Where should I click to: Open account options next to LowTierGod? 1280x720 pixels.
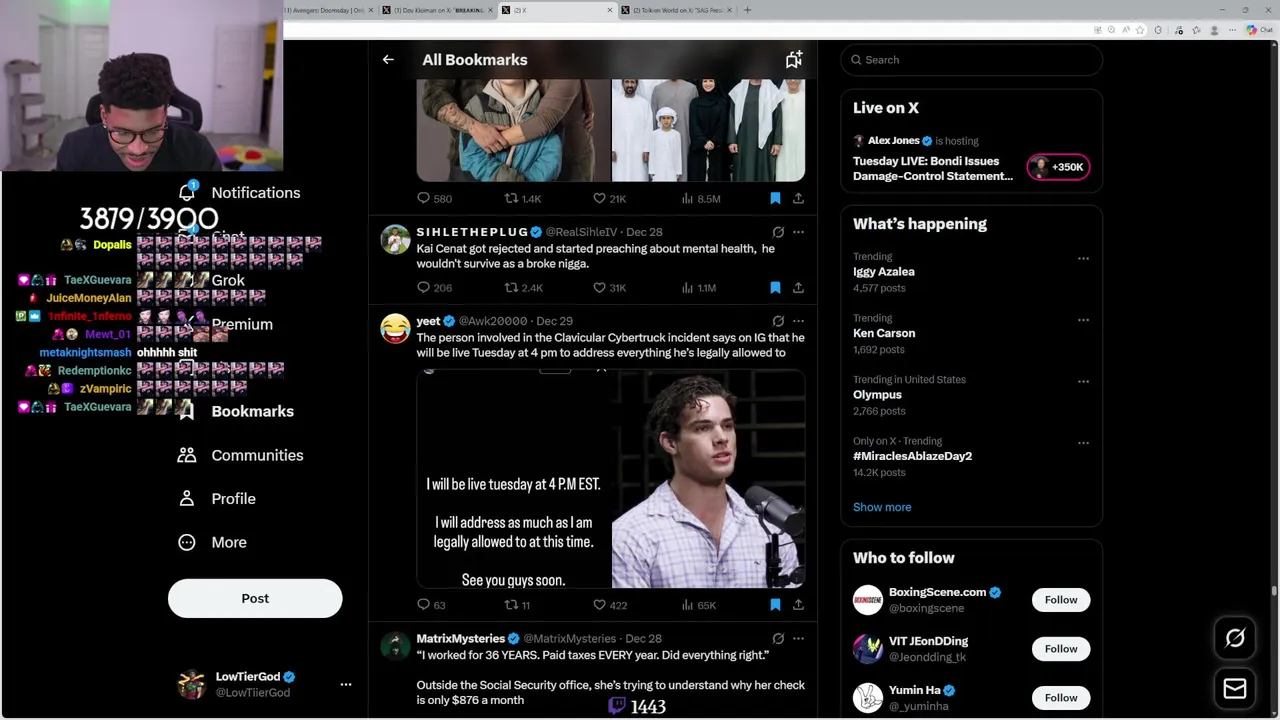pyautogui.click(x=346, y=684)
